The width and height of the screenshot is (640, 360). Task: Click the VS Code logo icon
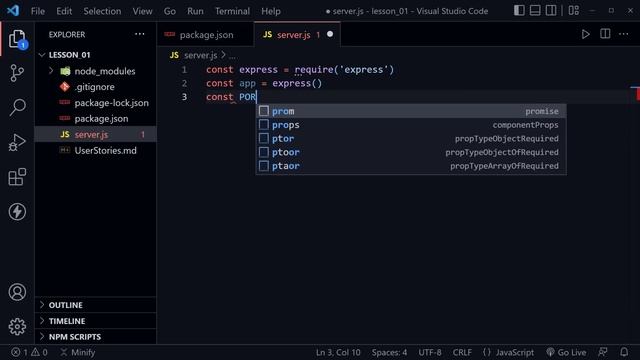click(x=13, y=10)
